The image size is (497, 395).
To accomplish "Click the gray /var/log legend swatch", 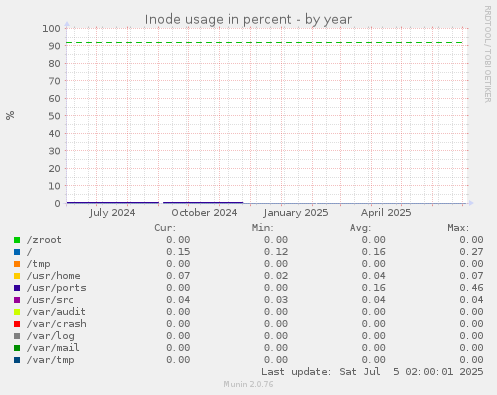I will tap(17, 336).
